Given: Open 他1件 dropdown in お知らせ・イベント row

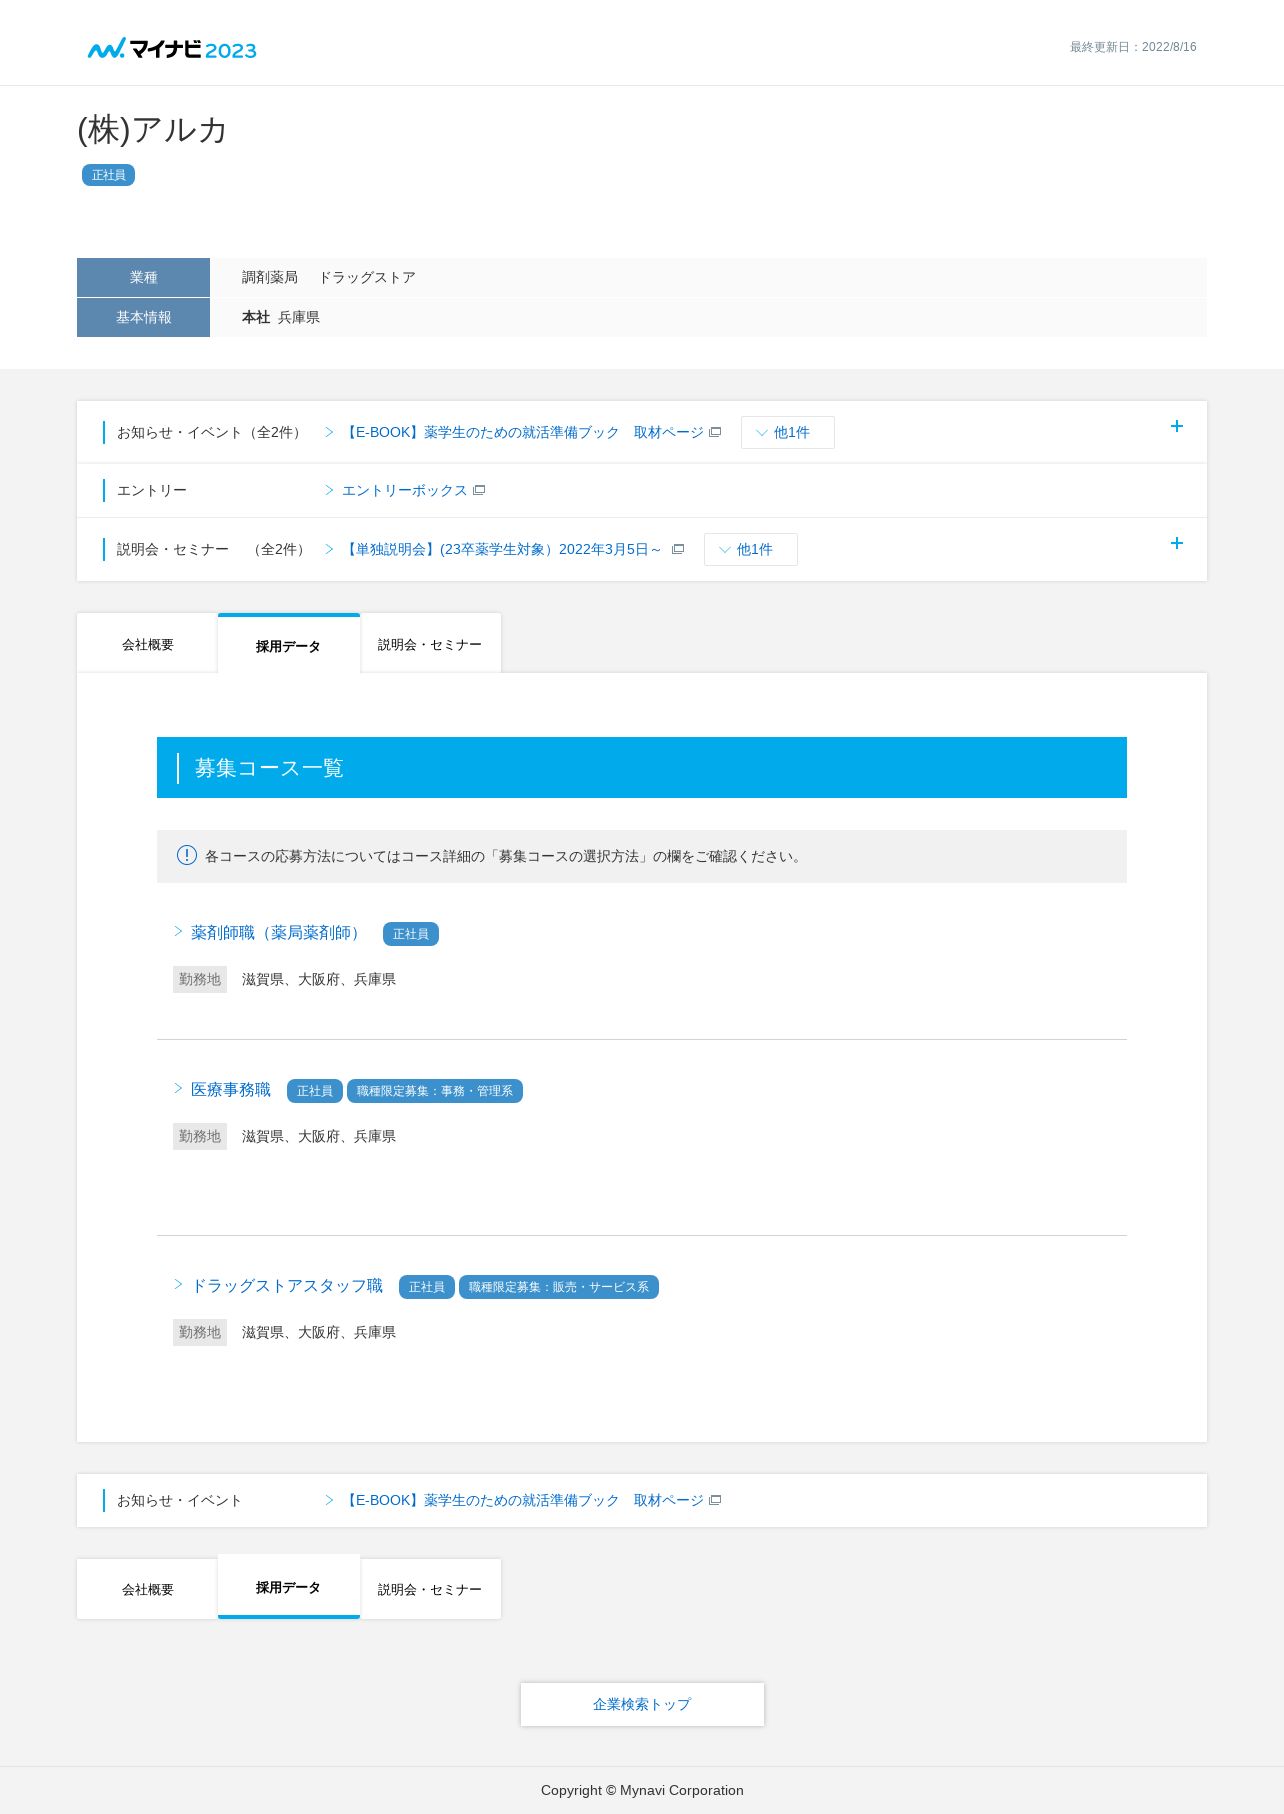Looking at the screenshot, I should pyautogui.click(x=787, y=432).
